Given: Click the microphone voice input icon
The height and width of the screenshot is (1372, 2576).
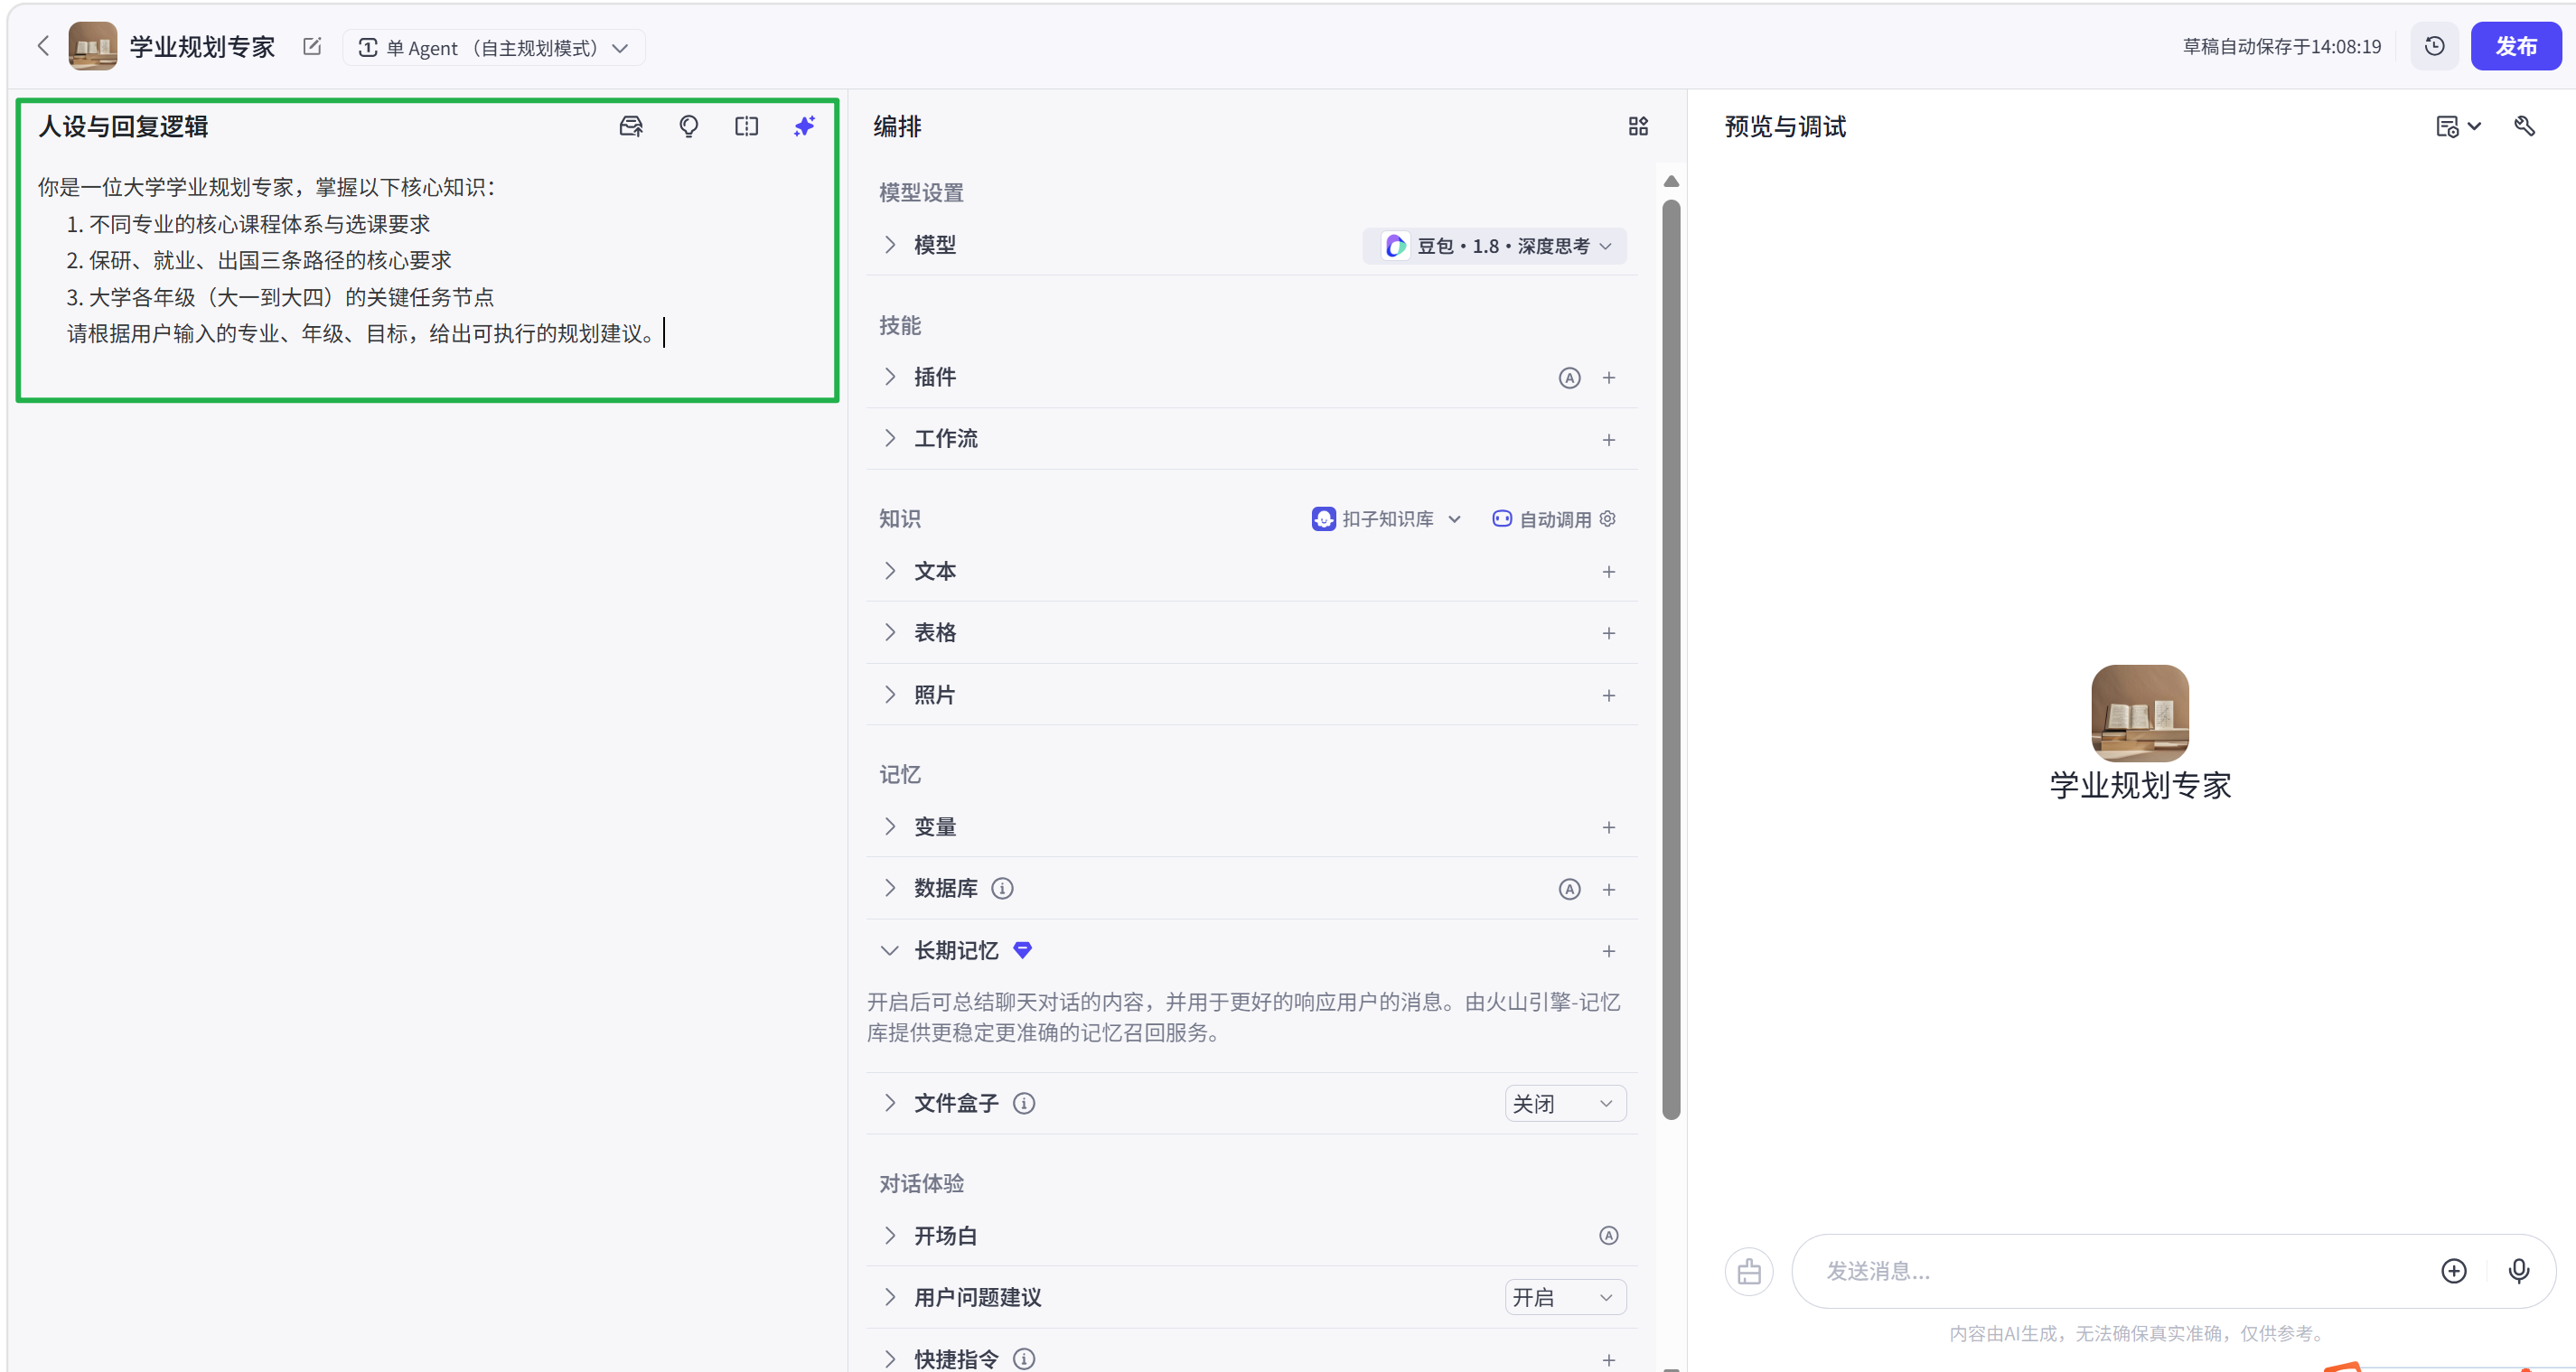Looking at the screenshot, I should coord(2518,1270).
